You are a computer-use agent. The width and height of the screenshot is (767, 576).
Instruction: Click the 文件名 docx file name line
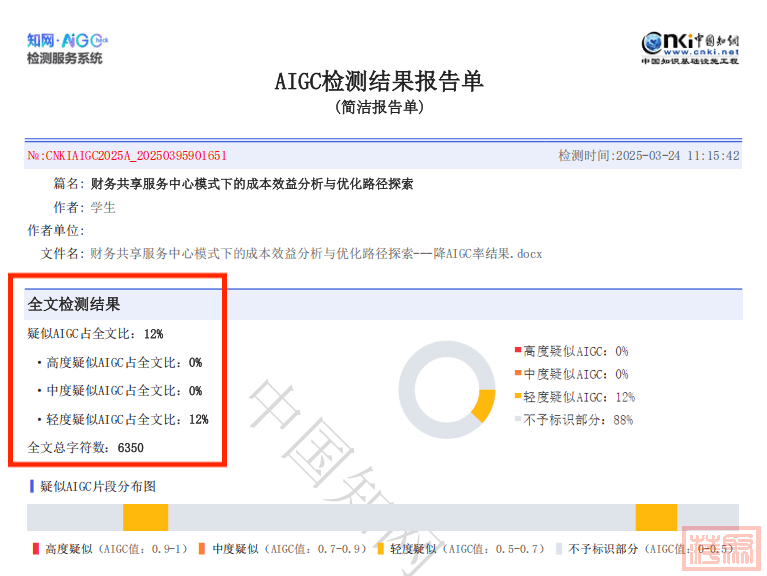(292, 254)
